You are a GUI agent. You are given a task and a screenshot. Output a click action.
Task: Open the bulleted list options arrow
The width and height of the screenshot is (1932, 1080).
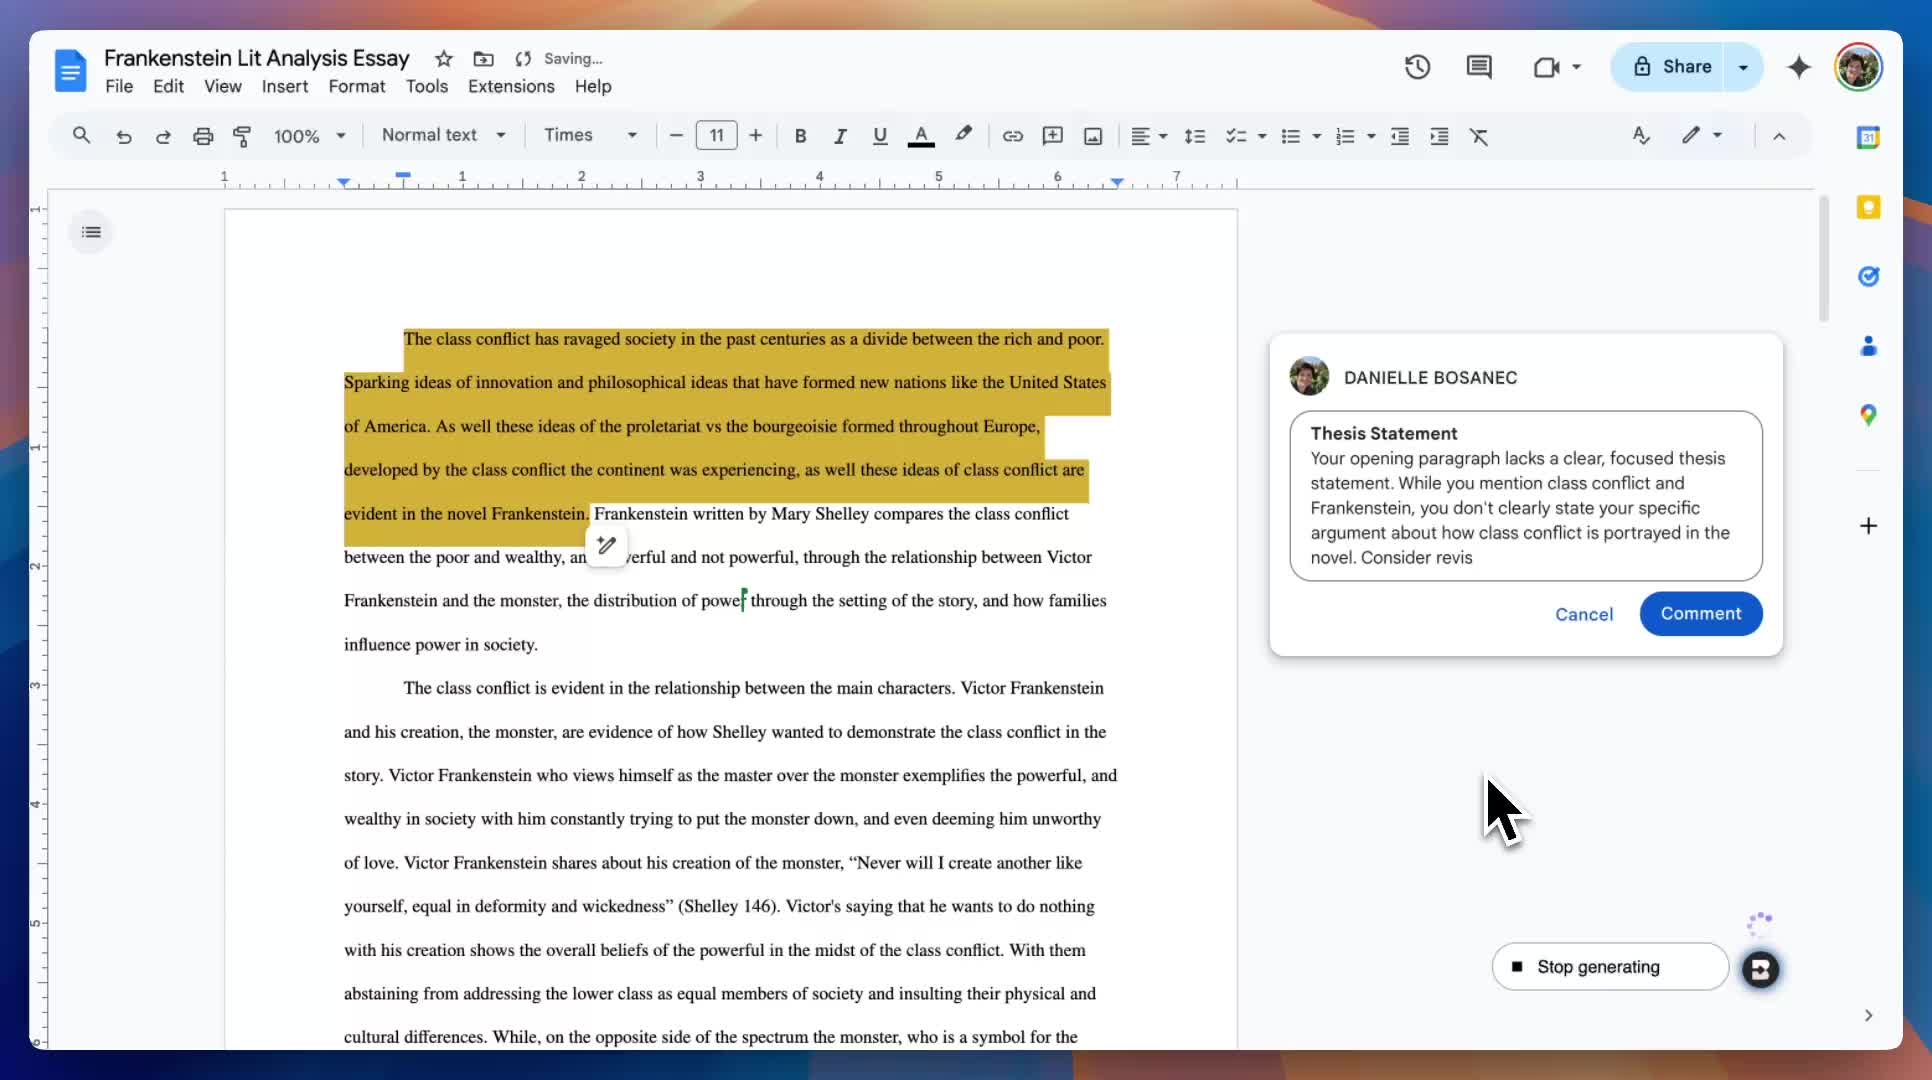tap(1317, 136)
